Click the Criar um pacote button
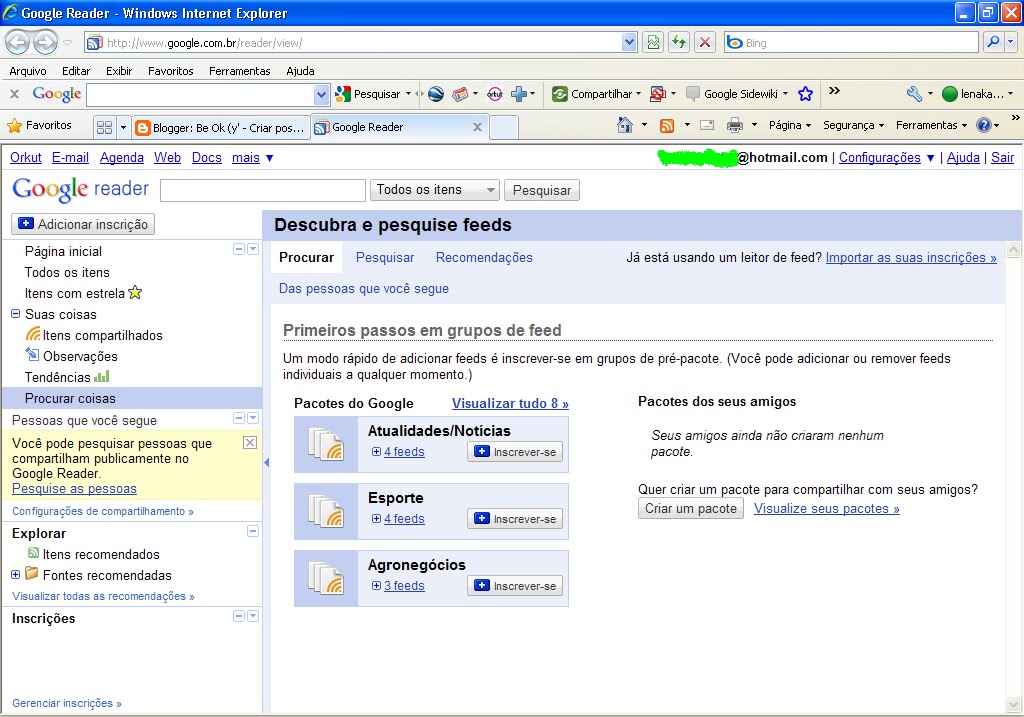The image size is (1024, 717). 691,509
